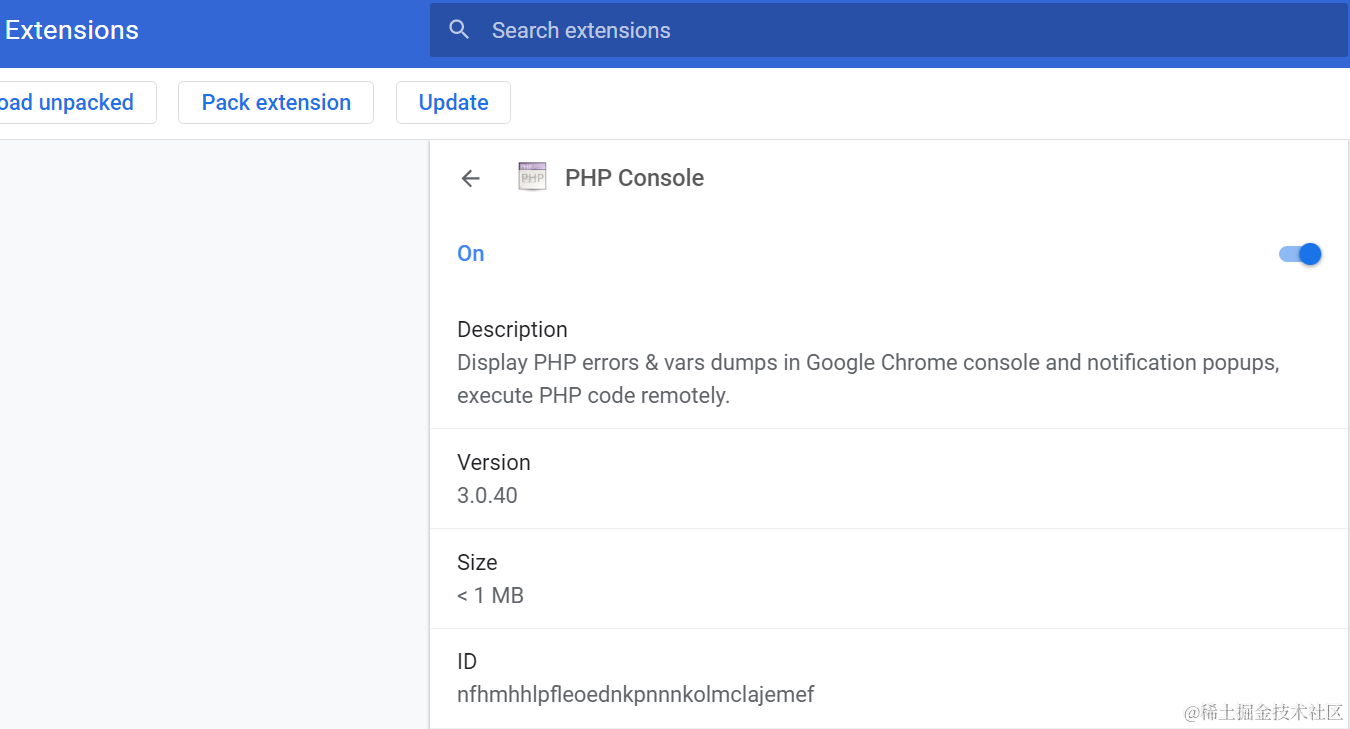Viewport: 1350px width, 729px height.
Task: Disable the PHP Console extension toggle
Action: pos(1300,254)
